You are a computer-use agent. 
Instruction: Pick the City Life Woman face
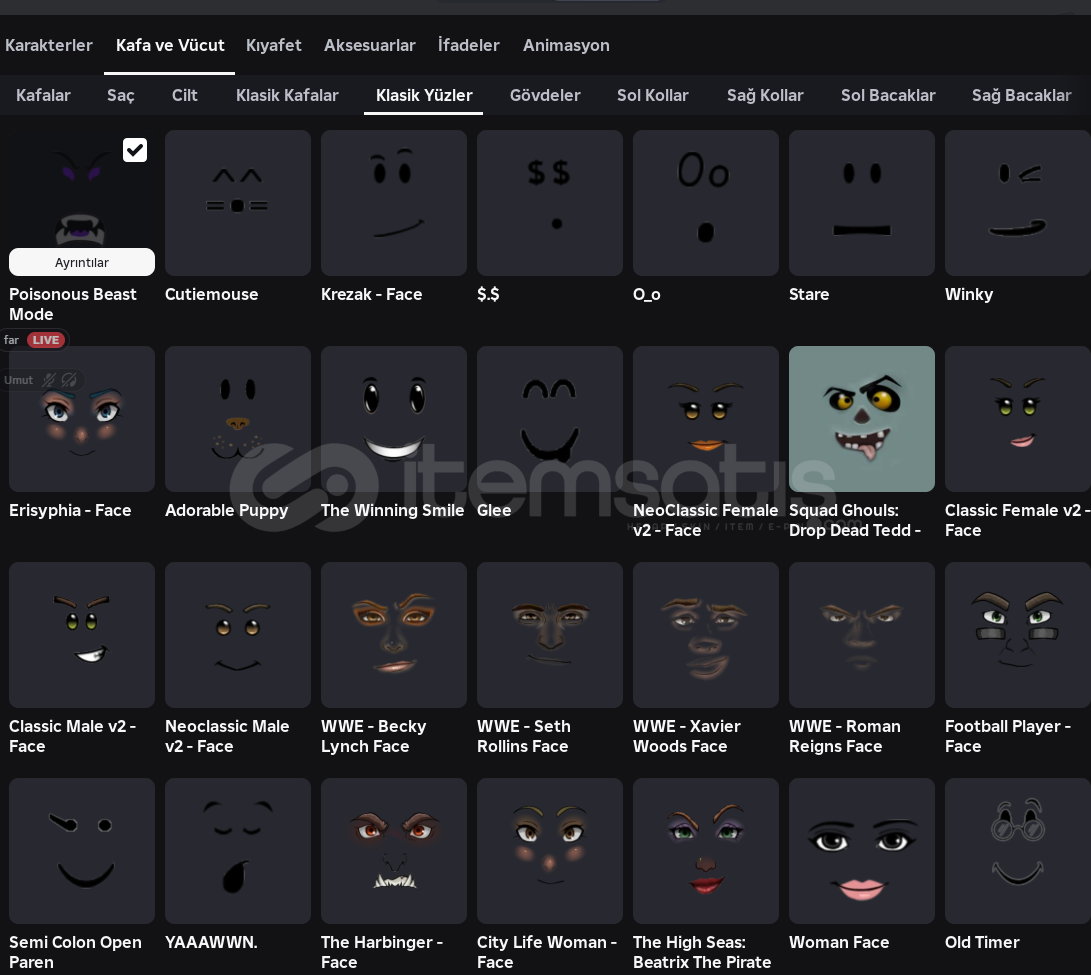click(x=549, y=850)
